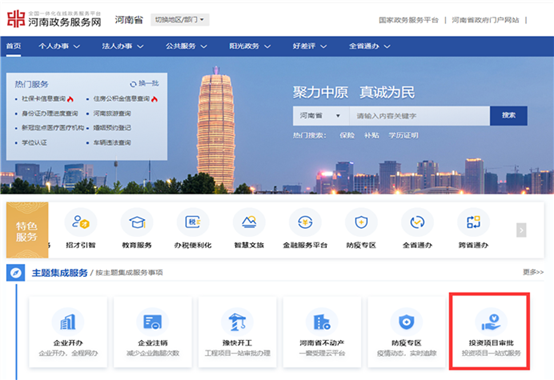The image size is (554, 380).
Task: Expand the 个人办事 menu
Action: (x=59, y=46)
